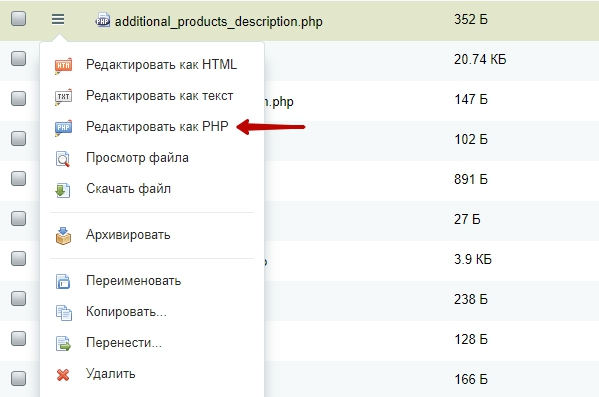
Task: Click the 128 Б size value
Action: pyautogui.click(x=471, y=339)
